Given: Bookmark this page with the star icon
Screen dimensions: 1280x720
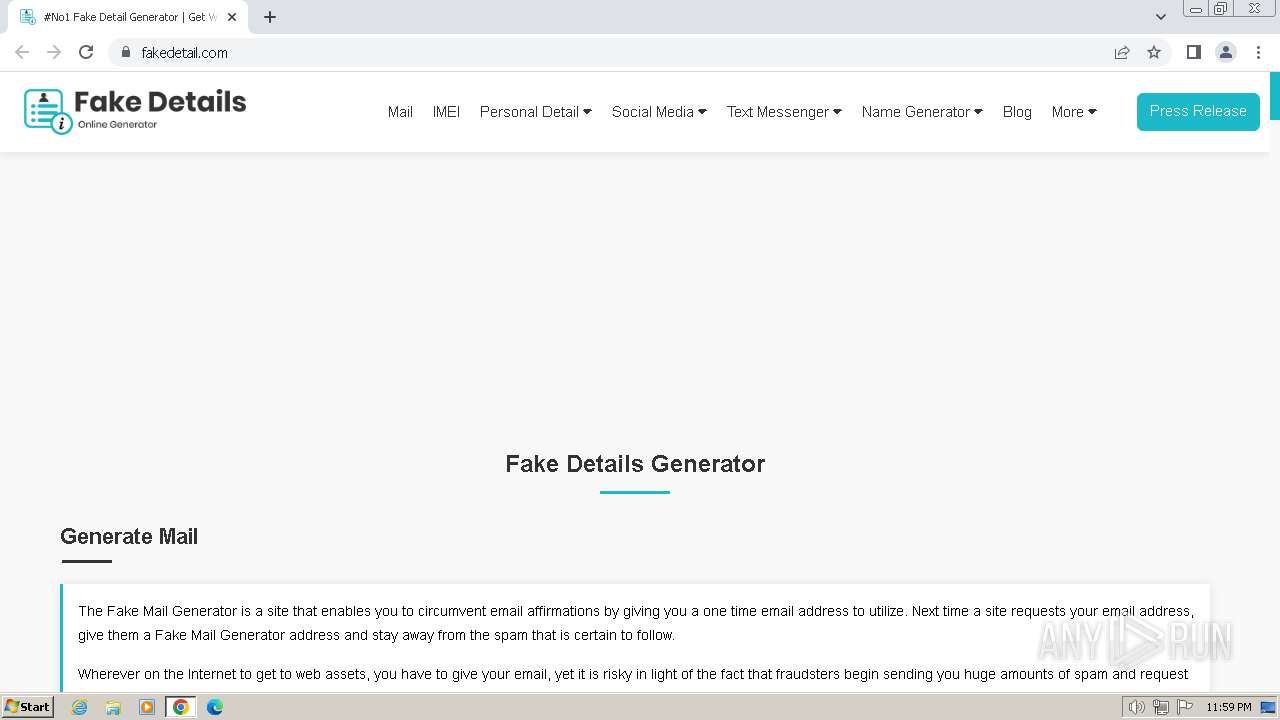Looking at the screenshot, I should tap(1154, 52).
